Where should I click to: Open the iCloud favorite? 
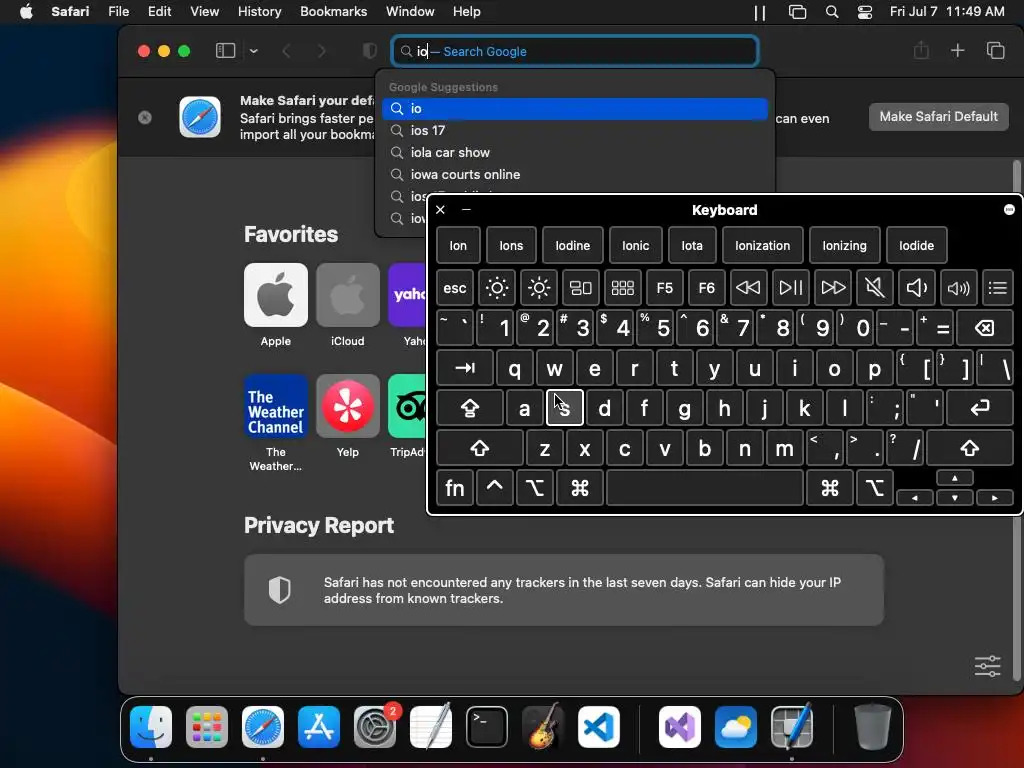[x=347, y=295]
